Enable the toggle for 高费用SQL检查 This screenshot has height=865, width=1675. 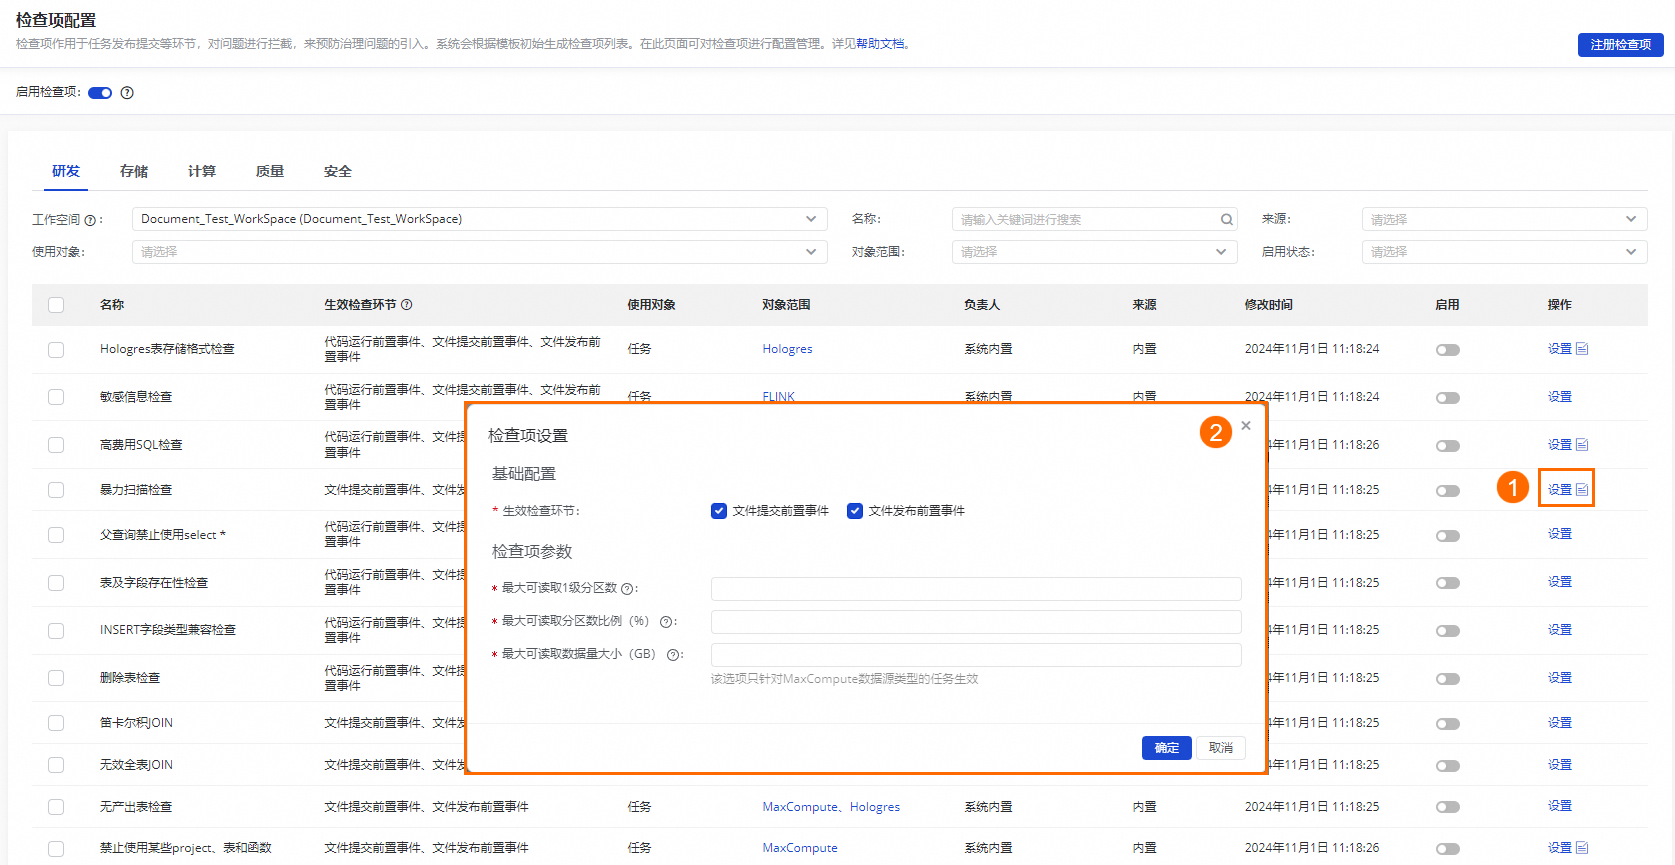point(1448,446)
